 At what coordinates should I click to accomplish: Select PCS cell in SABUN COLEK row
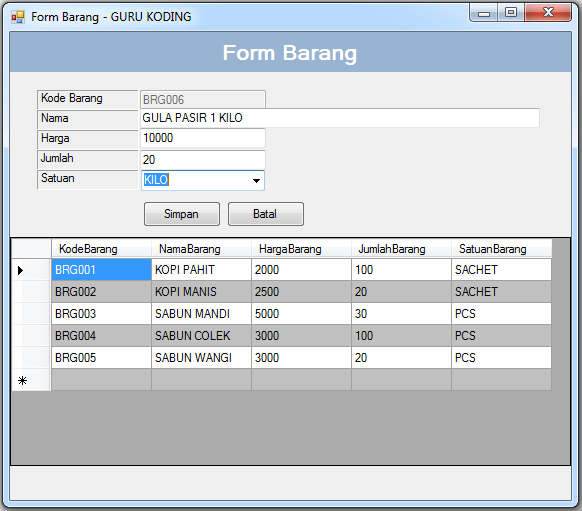click(501, 335)
